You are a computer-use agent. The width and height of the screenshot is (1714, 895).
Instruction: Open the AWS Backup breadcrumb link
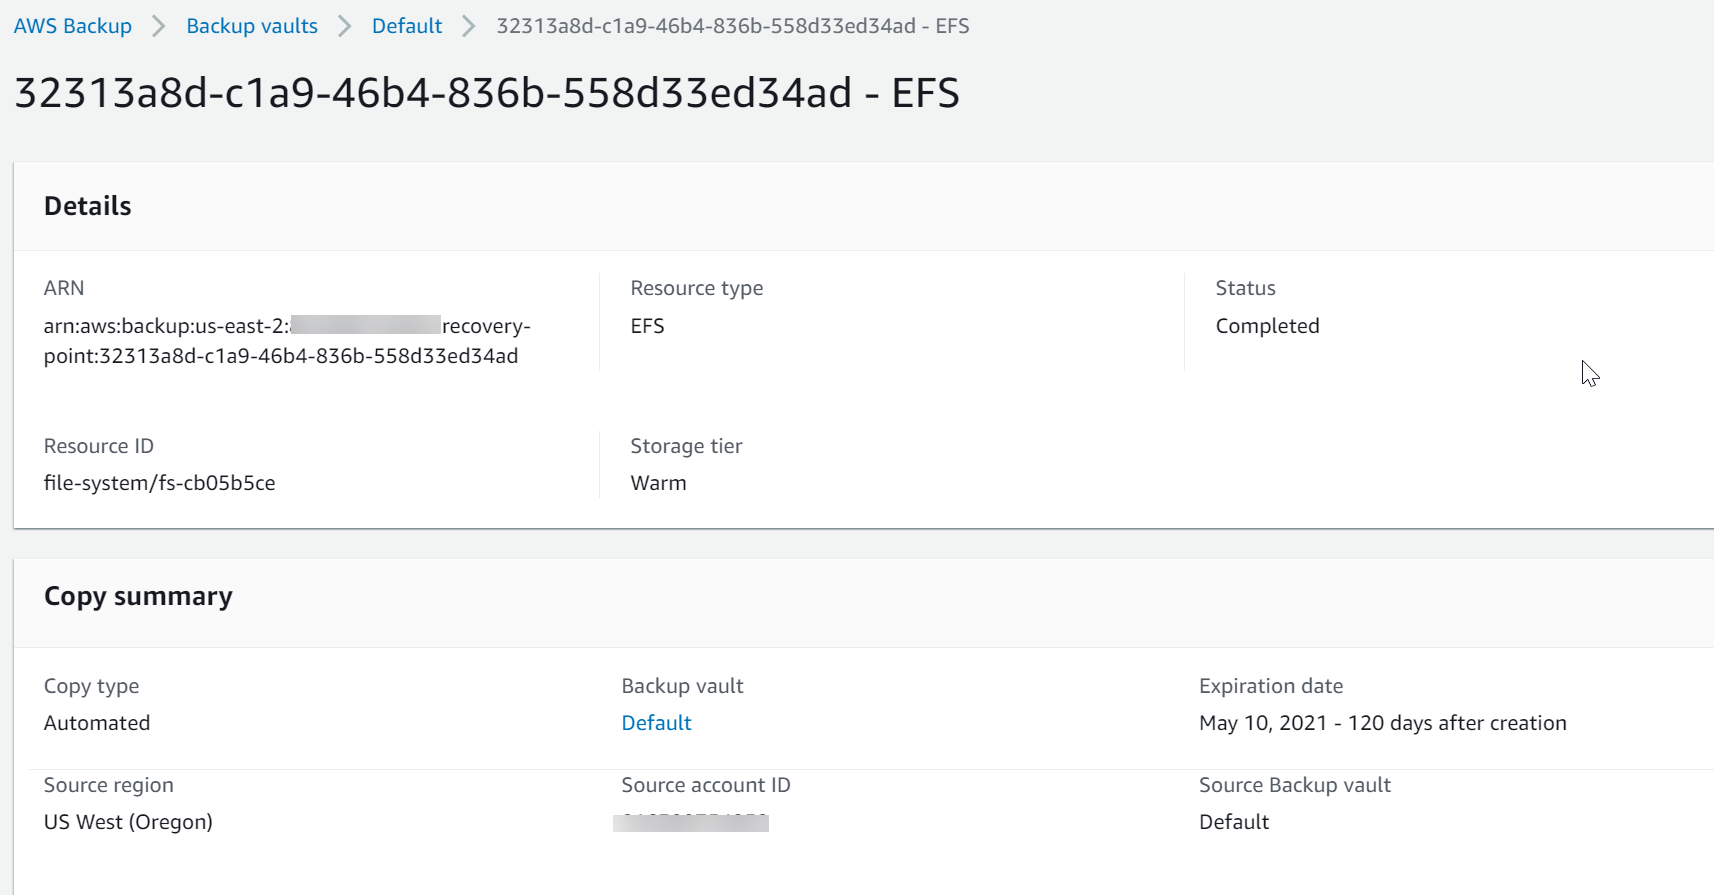[72, 26]
